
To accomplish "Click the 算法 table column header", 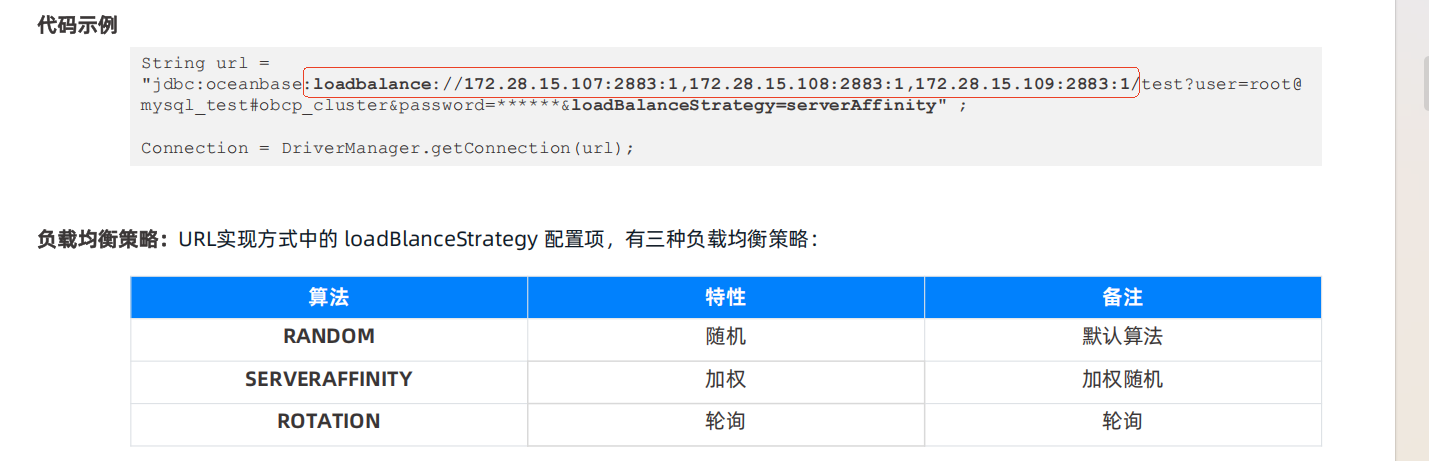I will pyautogui.click(x=329, y=298).
